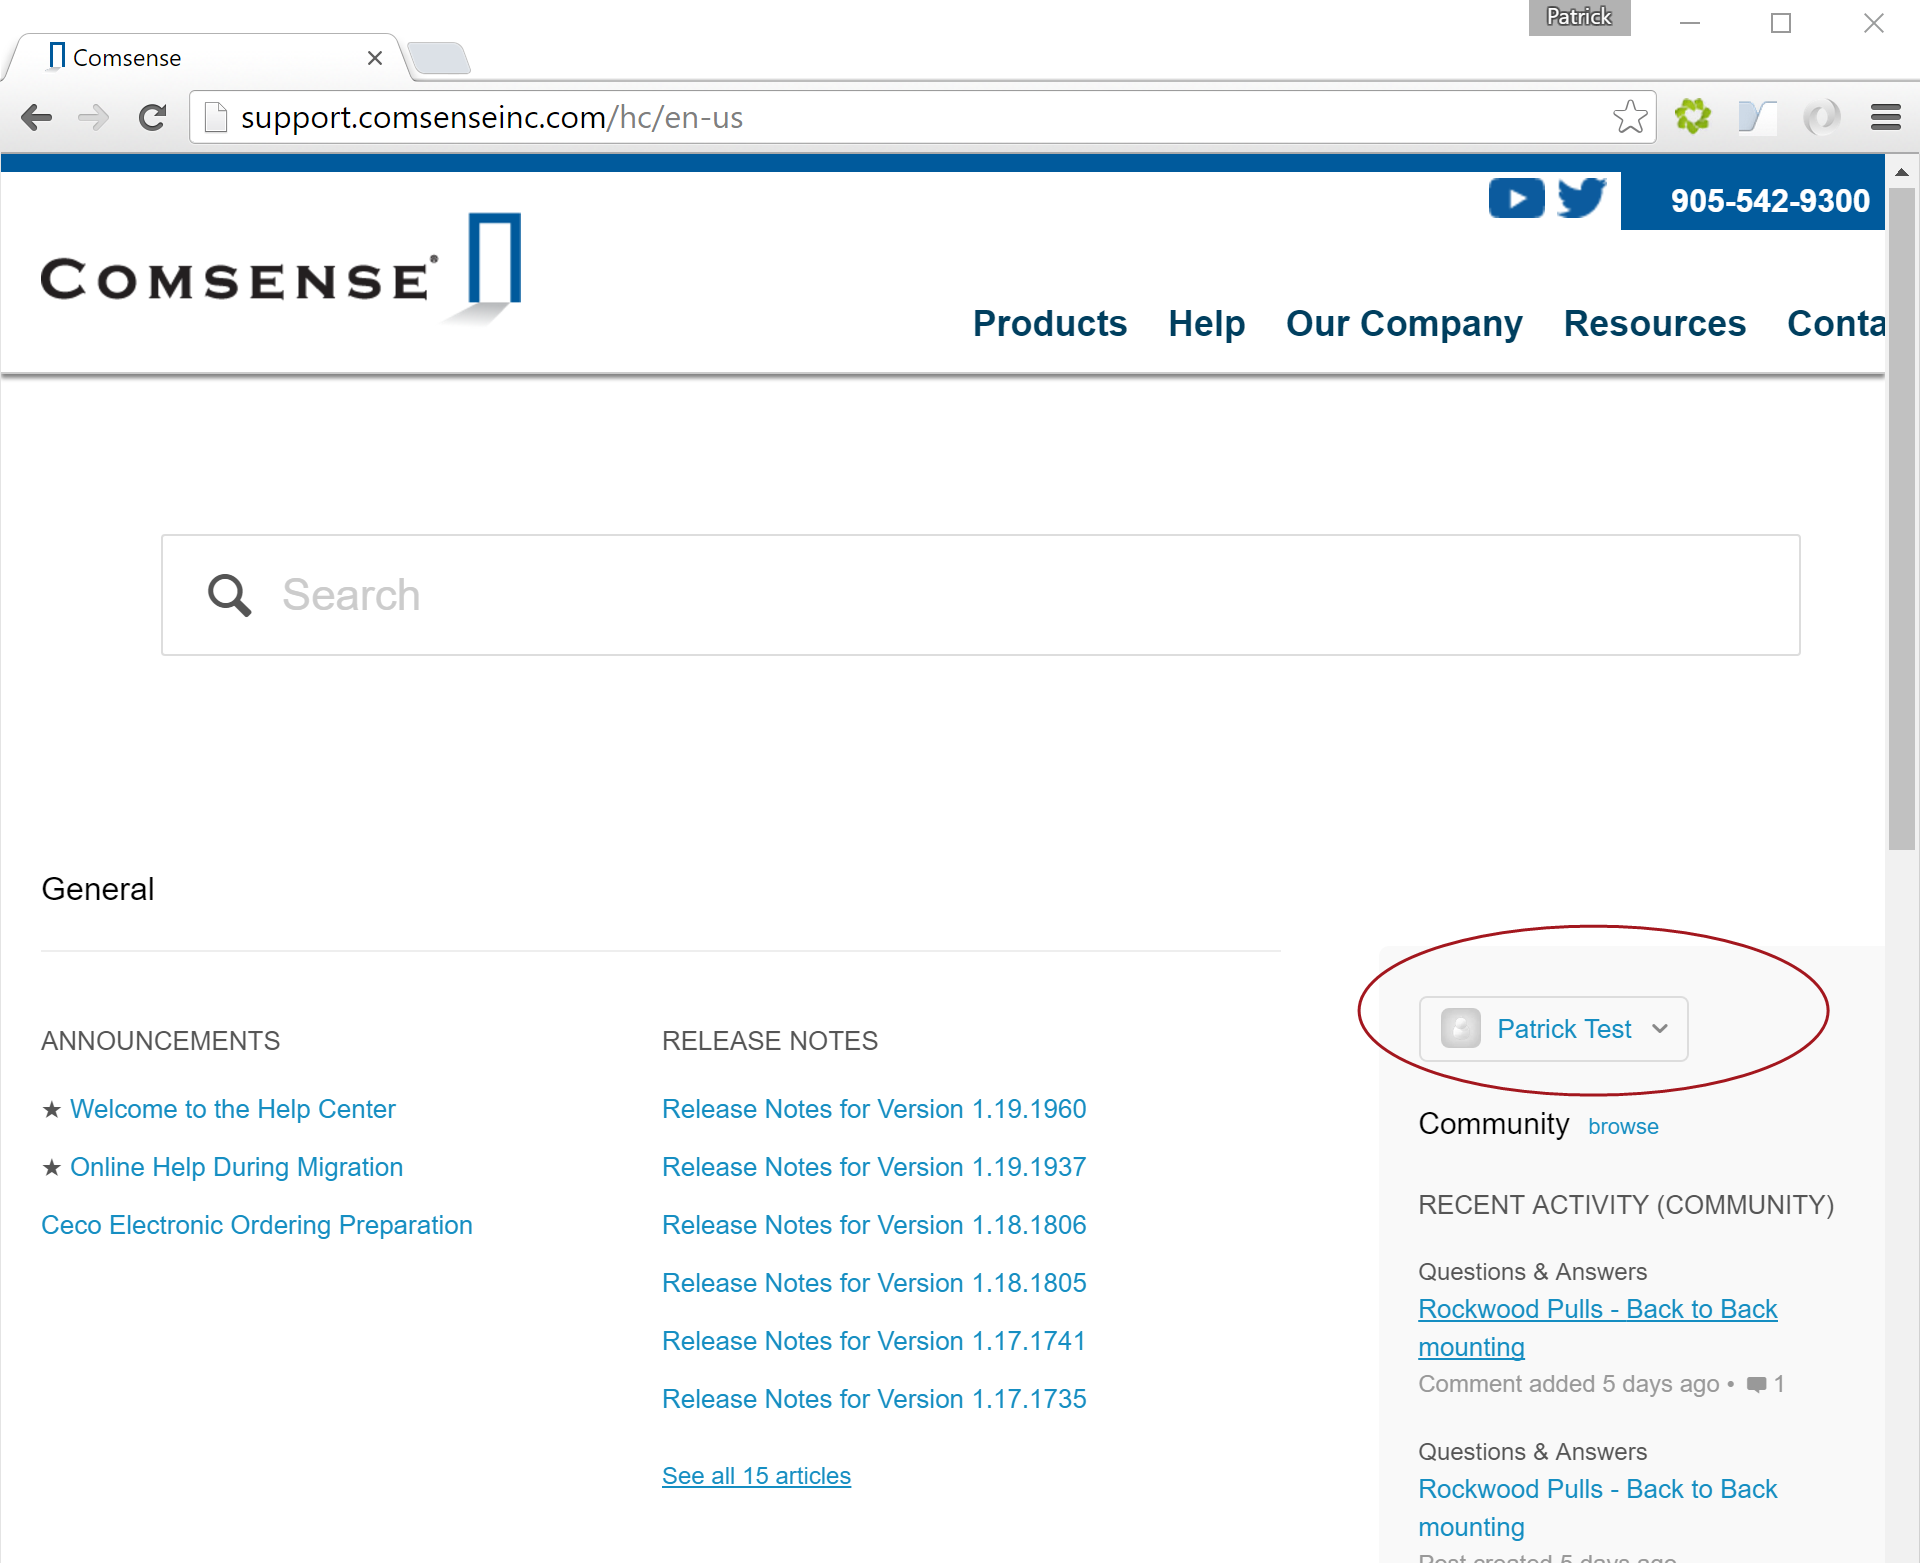1920x1563 pixels.
Task: Open Rockwood Pulls post with comment added
Action: point(1597,1328)
